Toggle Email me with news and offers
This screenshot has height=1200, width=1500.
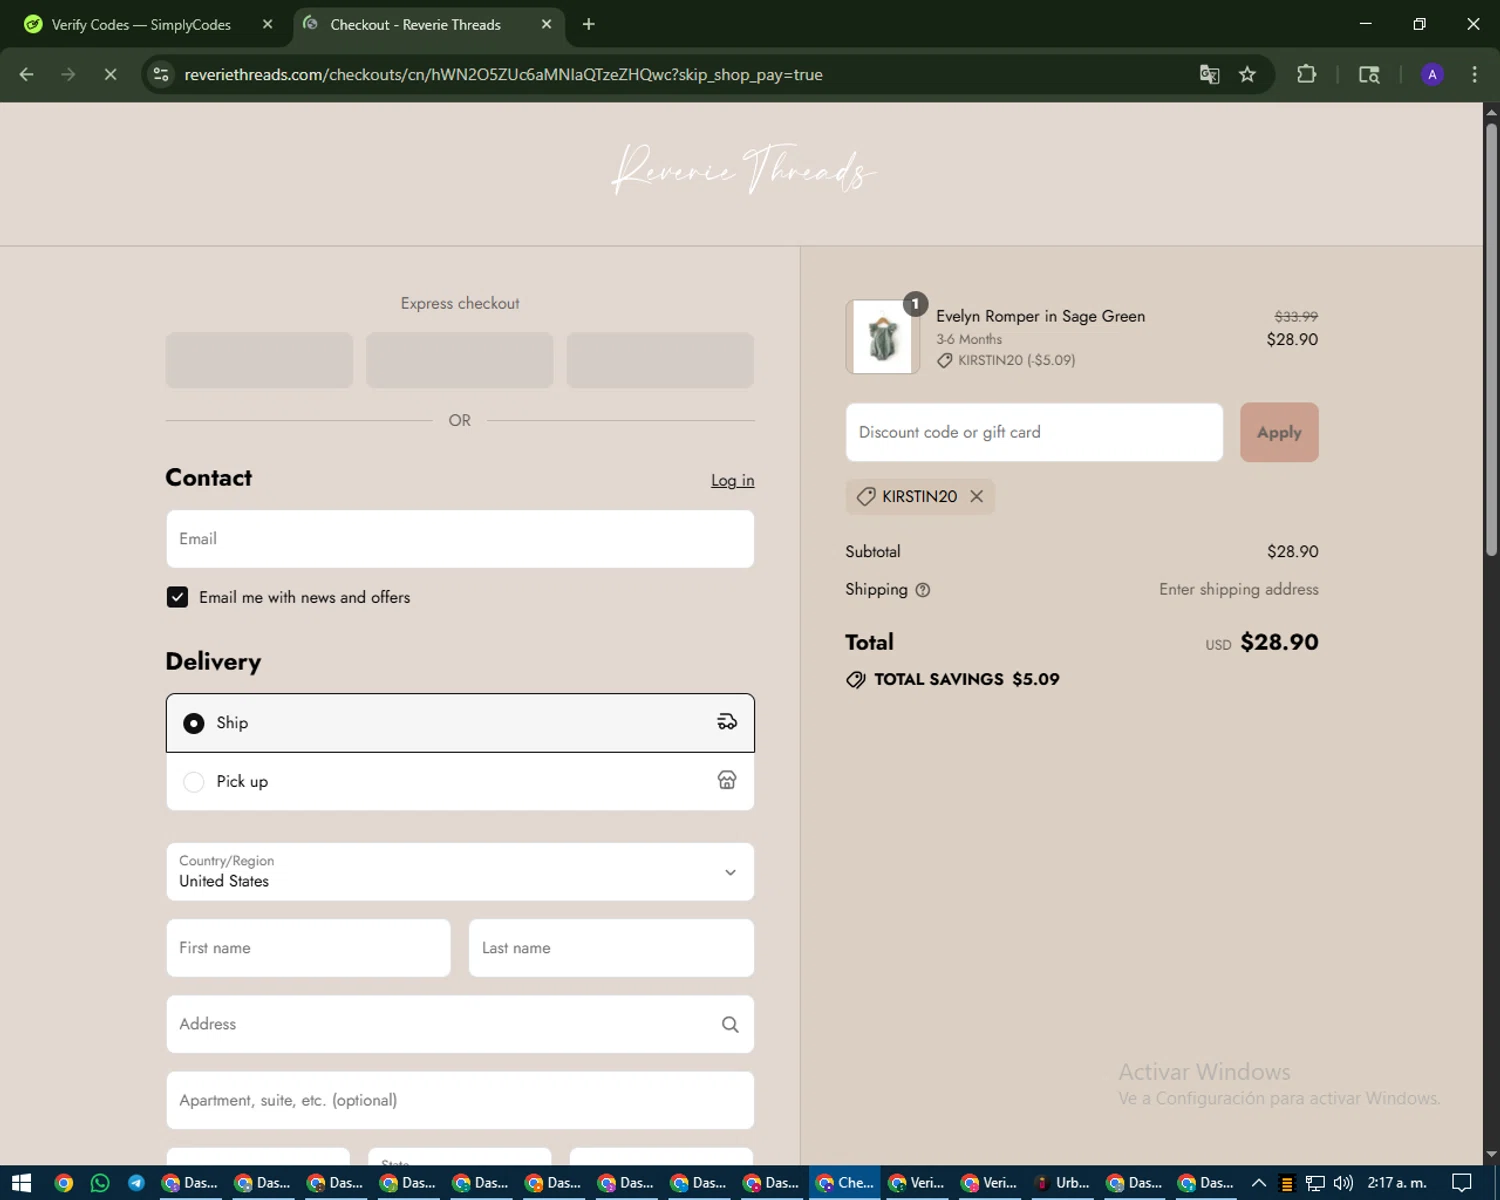point(177,597)
